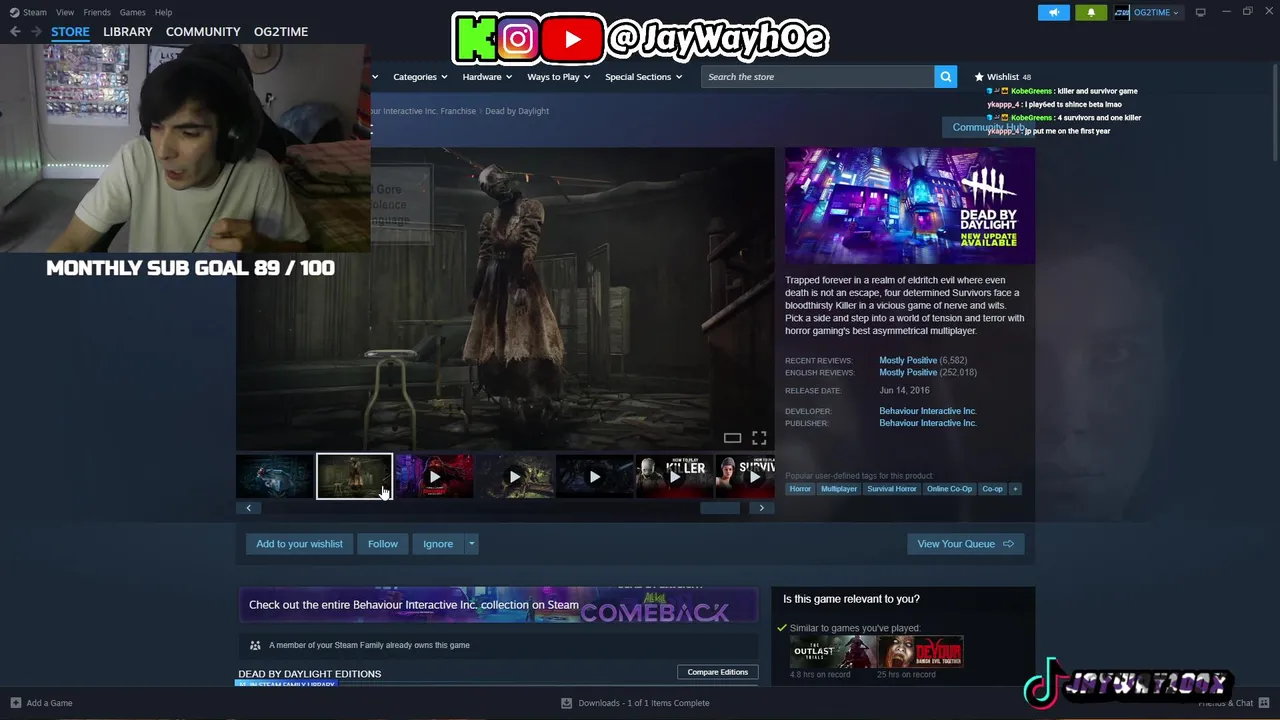This screenshot has width=1280, height=720.
Task: Open the Wishlist link
Action: [1002, 77]
